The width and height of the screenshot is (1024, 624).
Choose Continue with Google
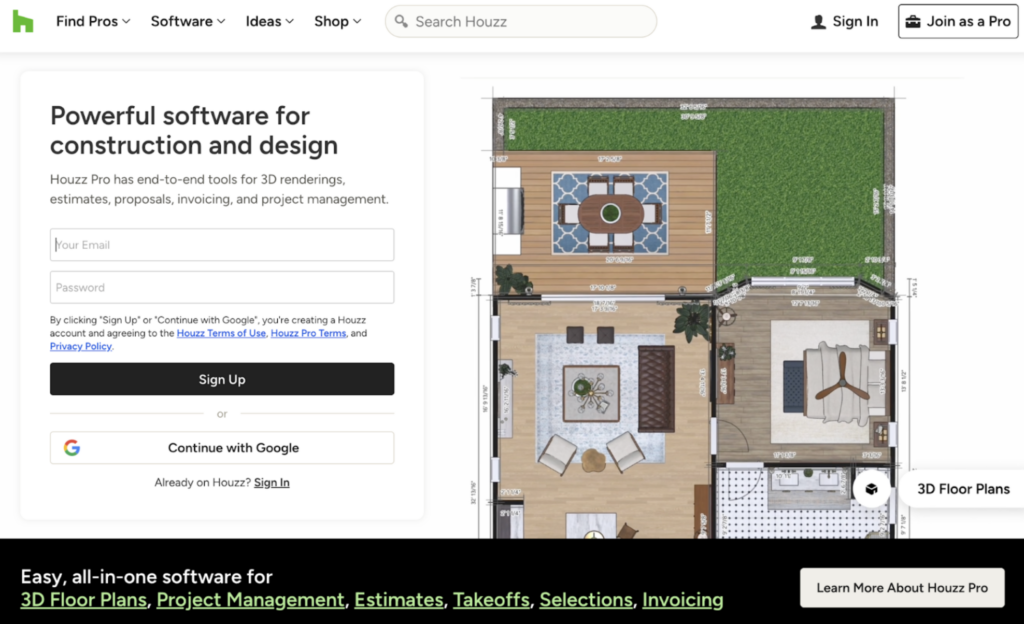click(222, 448)
